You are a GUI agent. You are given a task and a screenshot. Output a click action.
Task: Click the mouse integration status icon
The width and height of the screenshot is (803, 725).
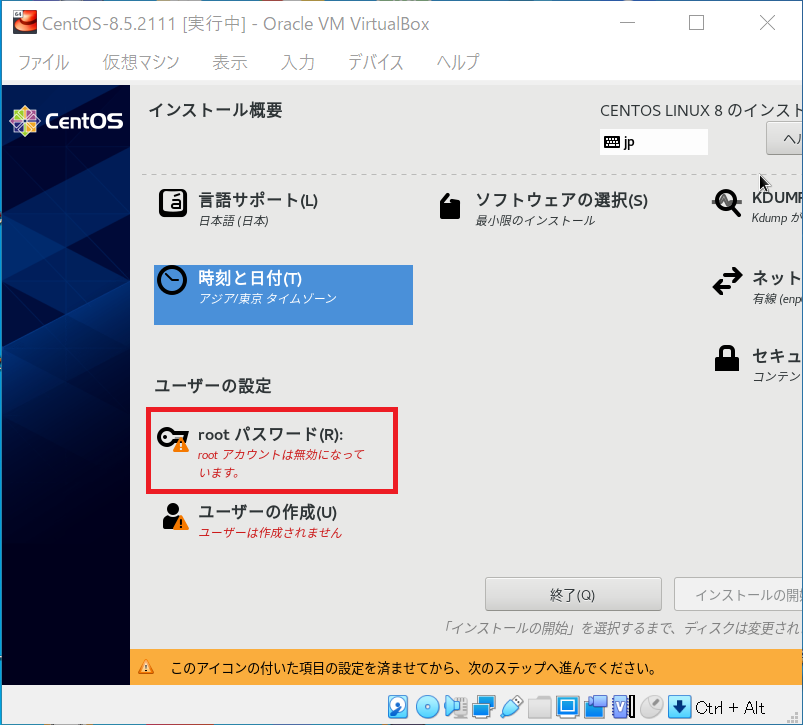click(x=651, y=707)
